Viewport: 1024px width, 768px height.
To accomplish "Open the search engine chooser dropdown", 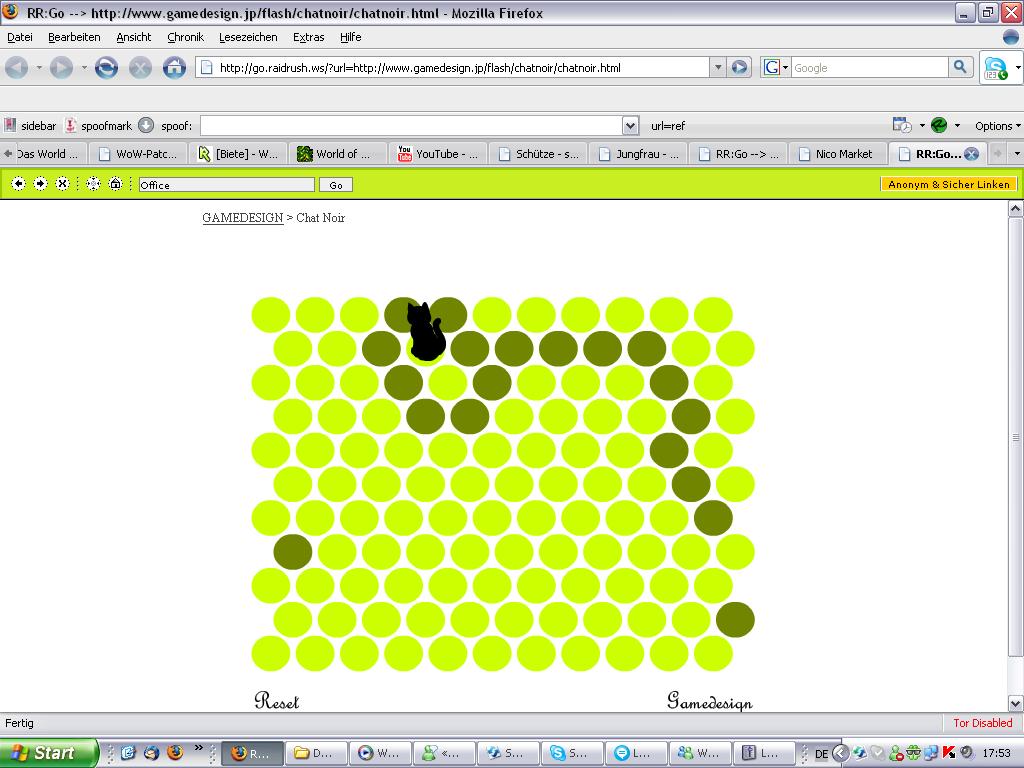I will pyautogui.click(x=785, y=67).
